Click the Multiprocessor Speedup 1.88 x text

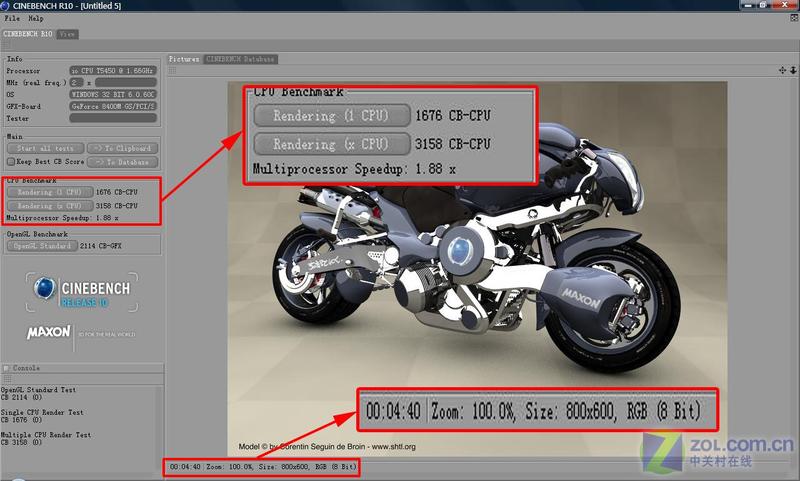click(x=62, y=218)
